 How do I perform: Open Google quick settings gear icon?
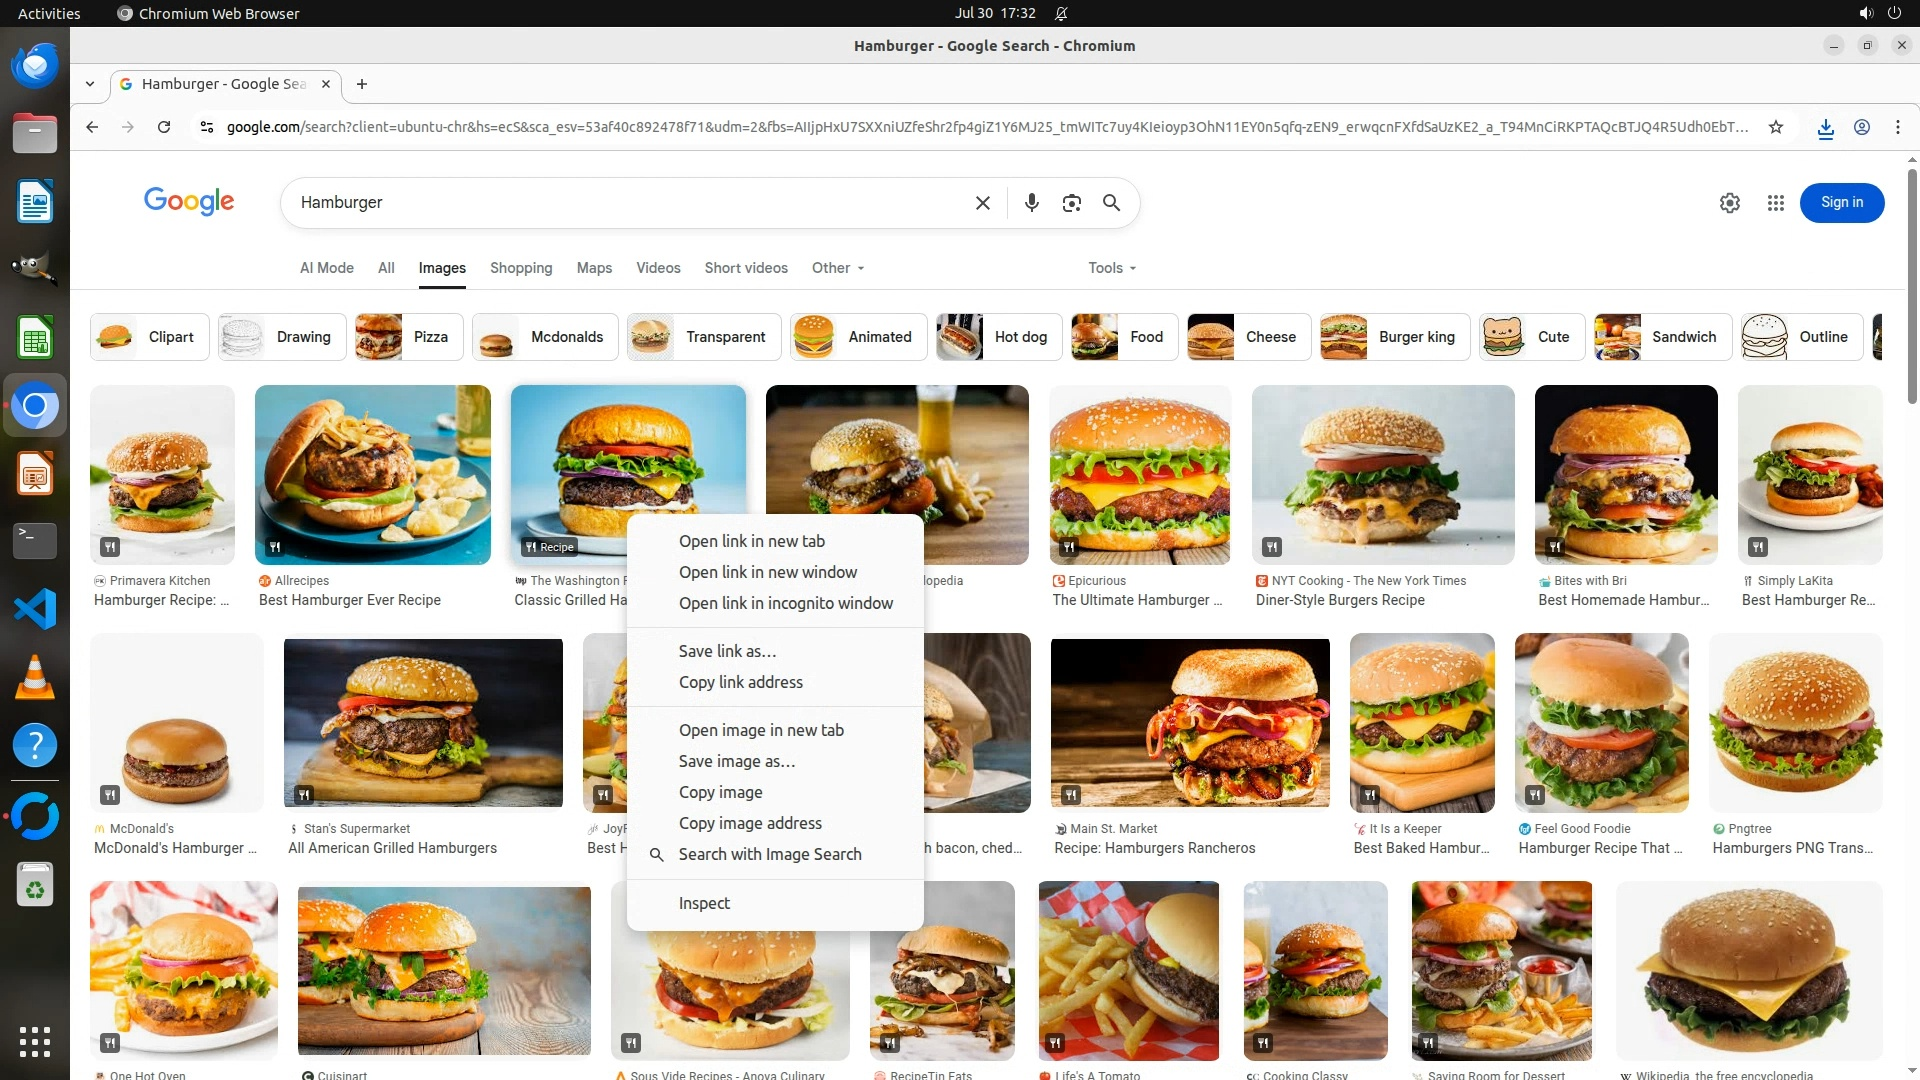coord(1729,203)
